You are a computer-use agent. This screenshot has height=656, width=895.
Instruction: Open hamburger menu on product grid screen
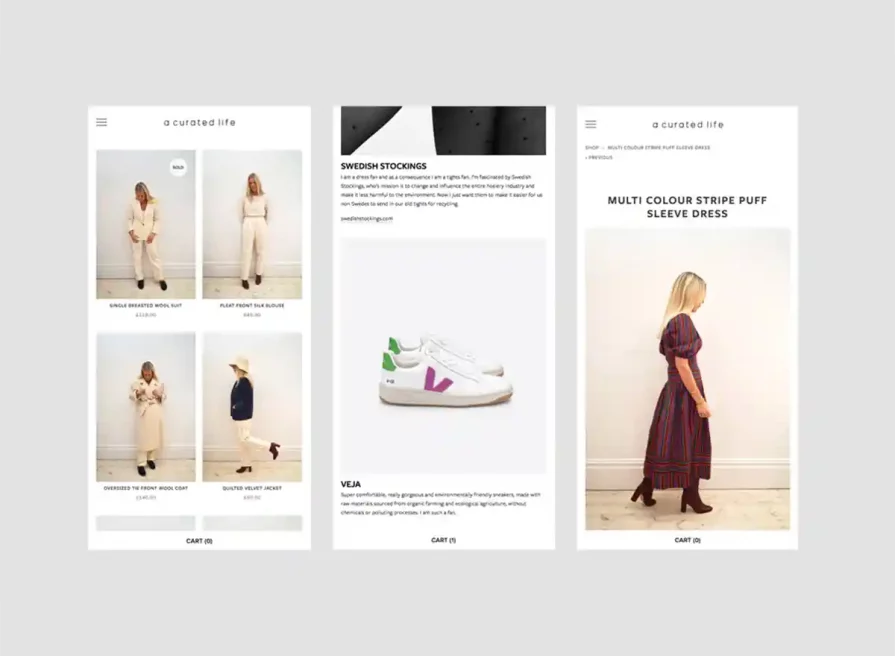click(102, 122)
